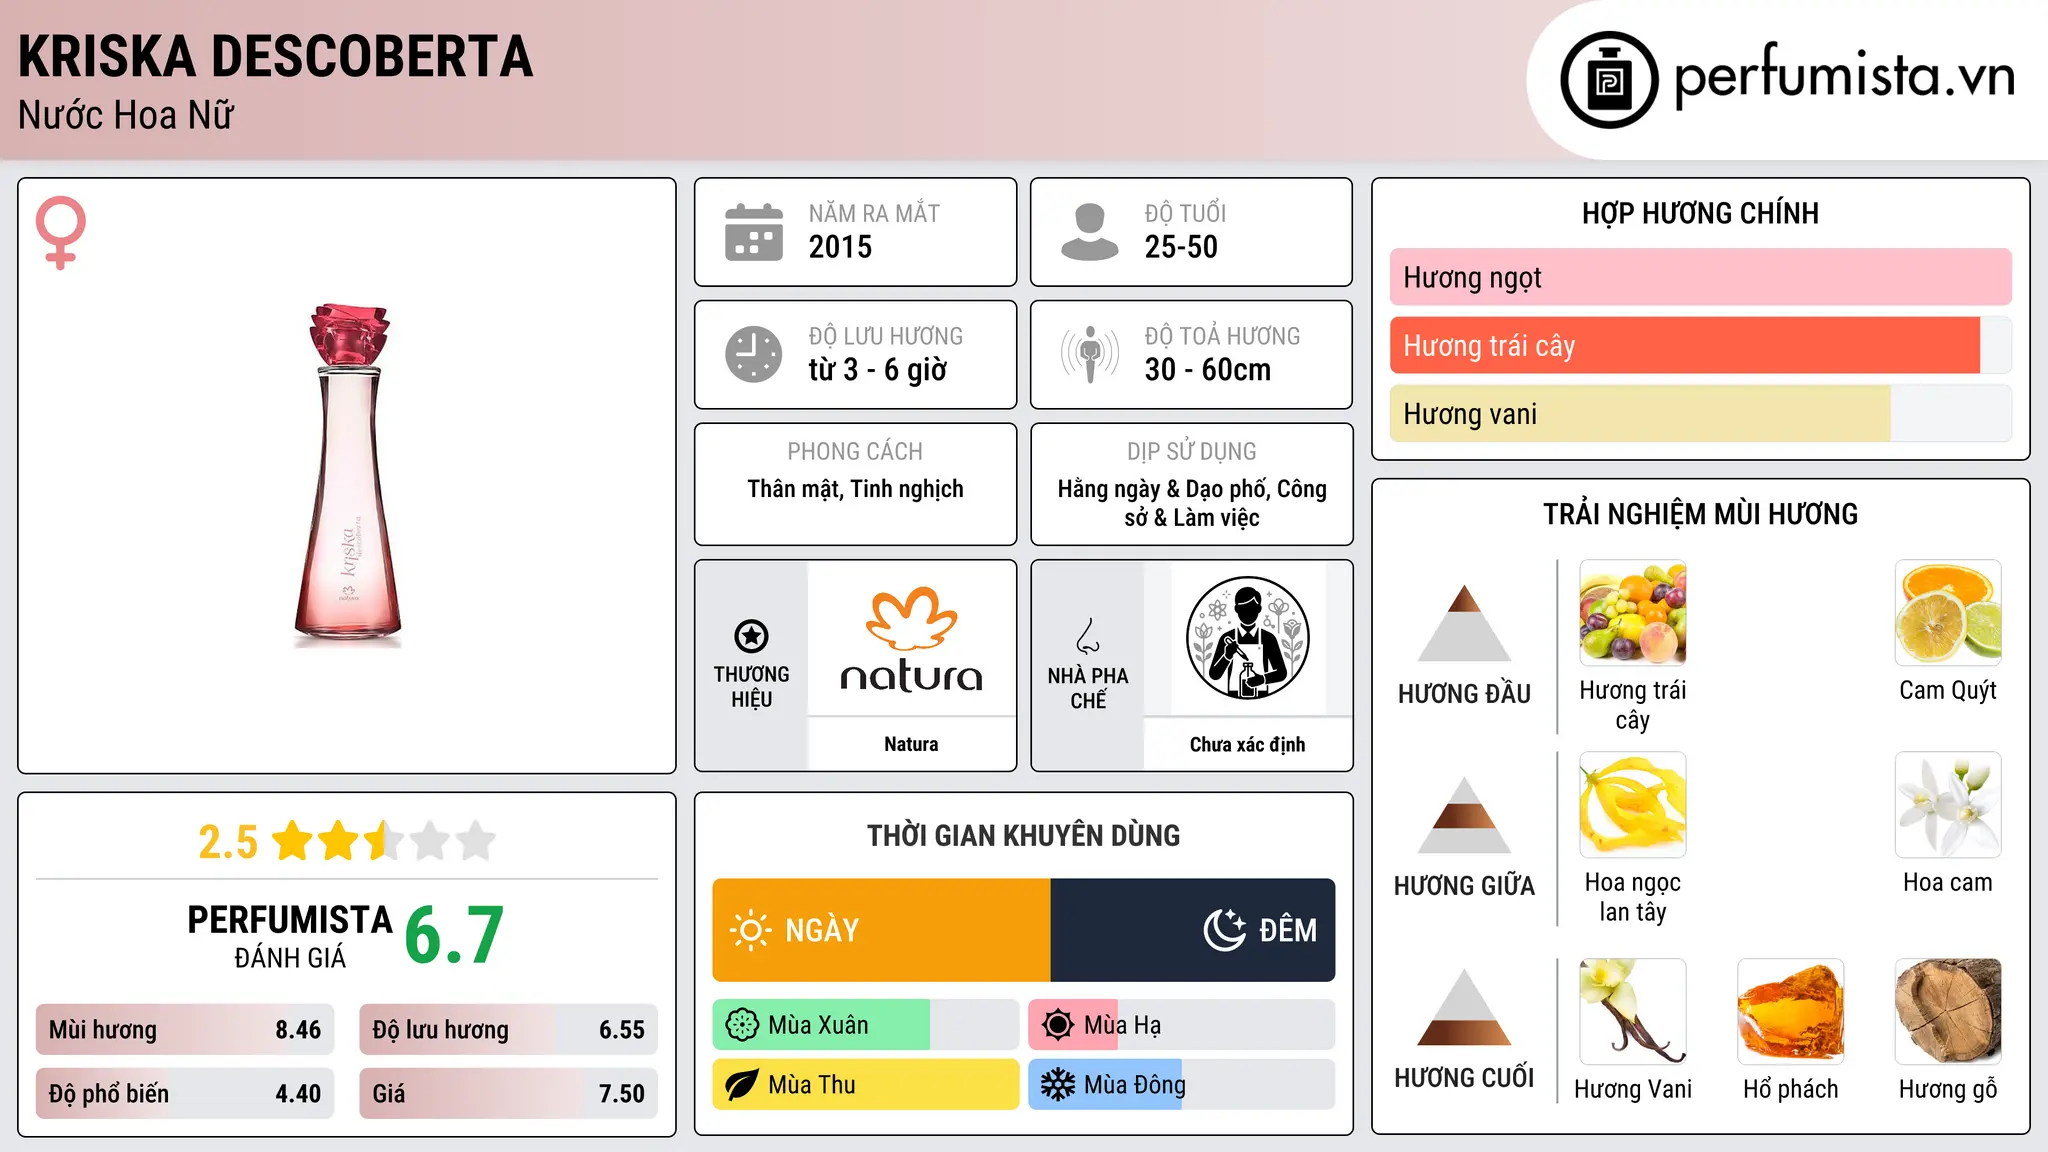Click the pink female gender symbol
Screen dimensions: 2048x1152
coord(60,232)
